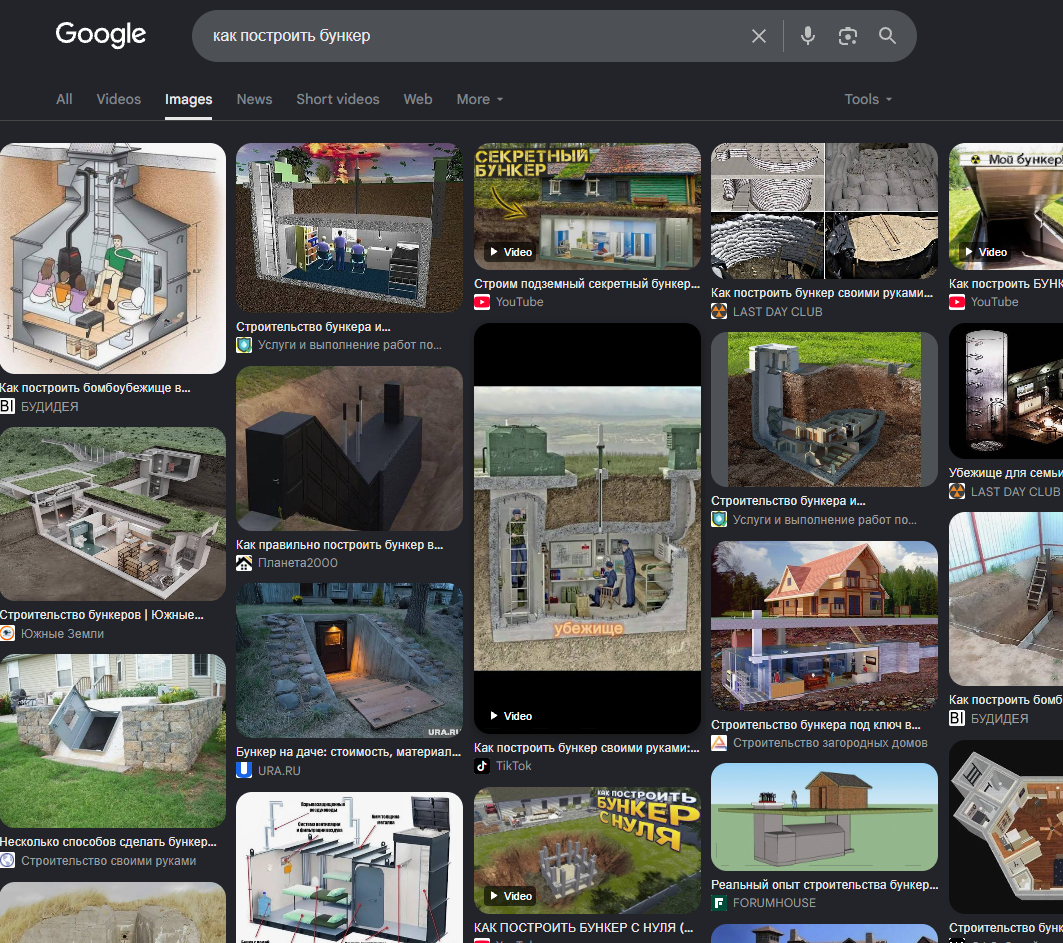This screenshot has width=1063, height=943.
Task: Open the URA.RU dacha bunker entrance image
Action: click(x=349, y=660)
